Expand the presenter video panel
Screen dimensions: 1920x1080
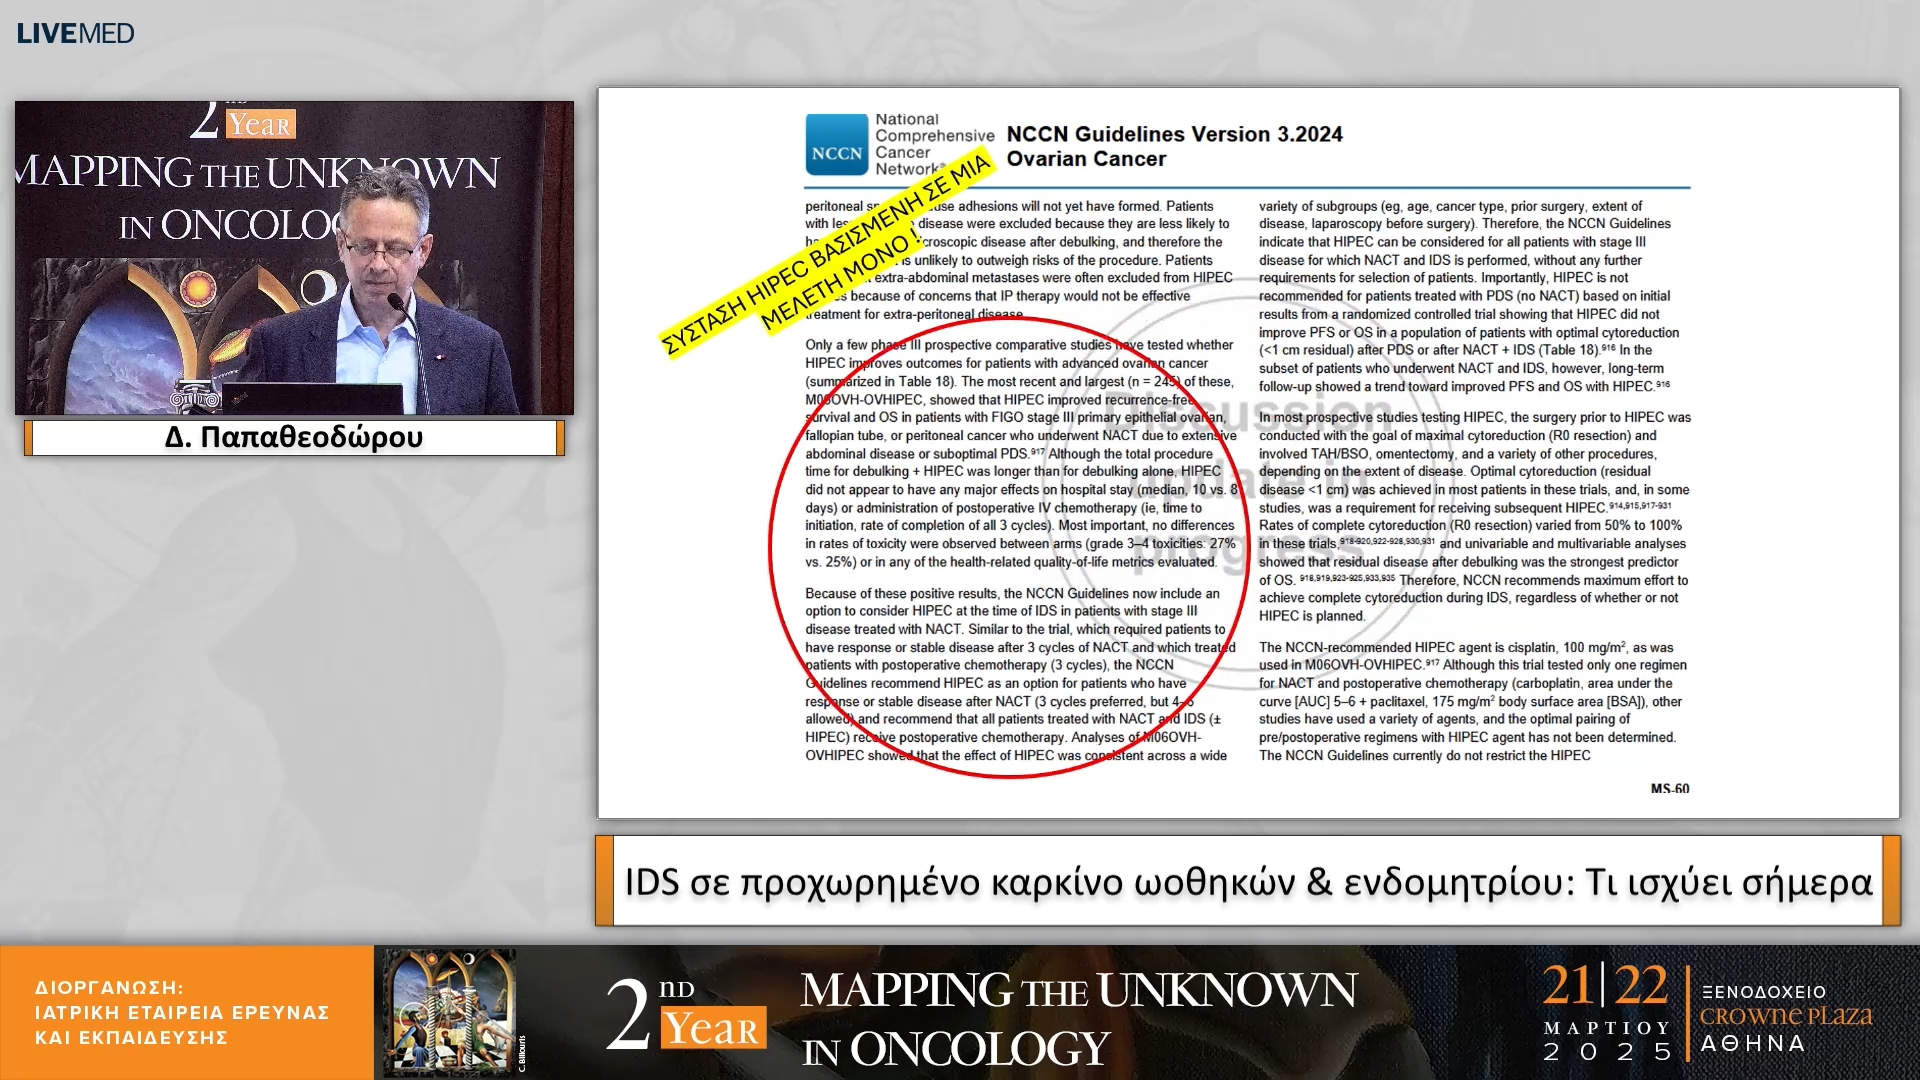click(294, 258)
